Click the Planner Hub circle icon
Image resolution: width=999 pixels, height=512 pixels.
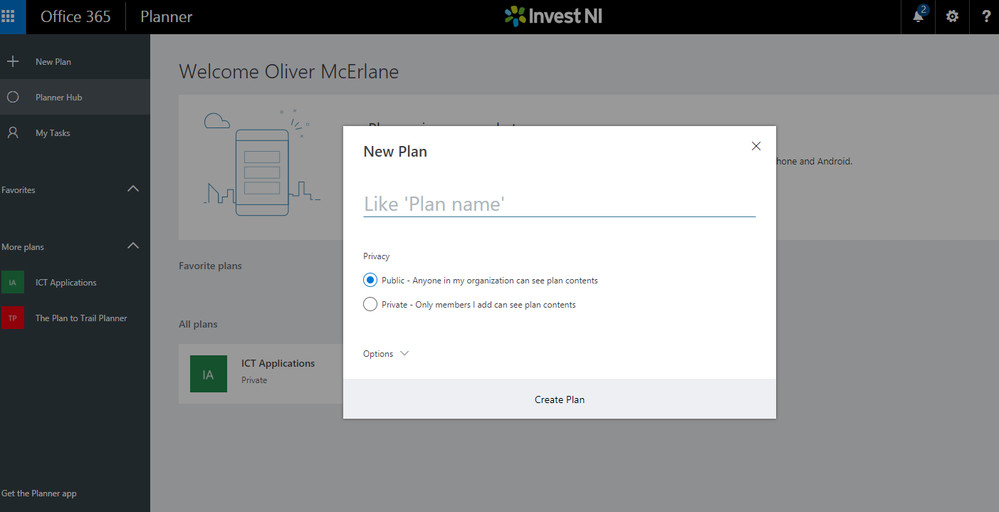tap(13, 97)
